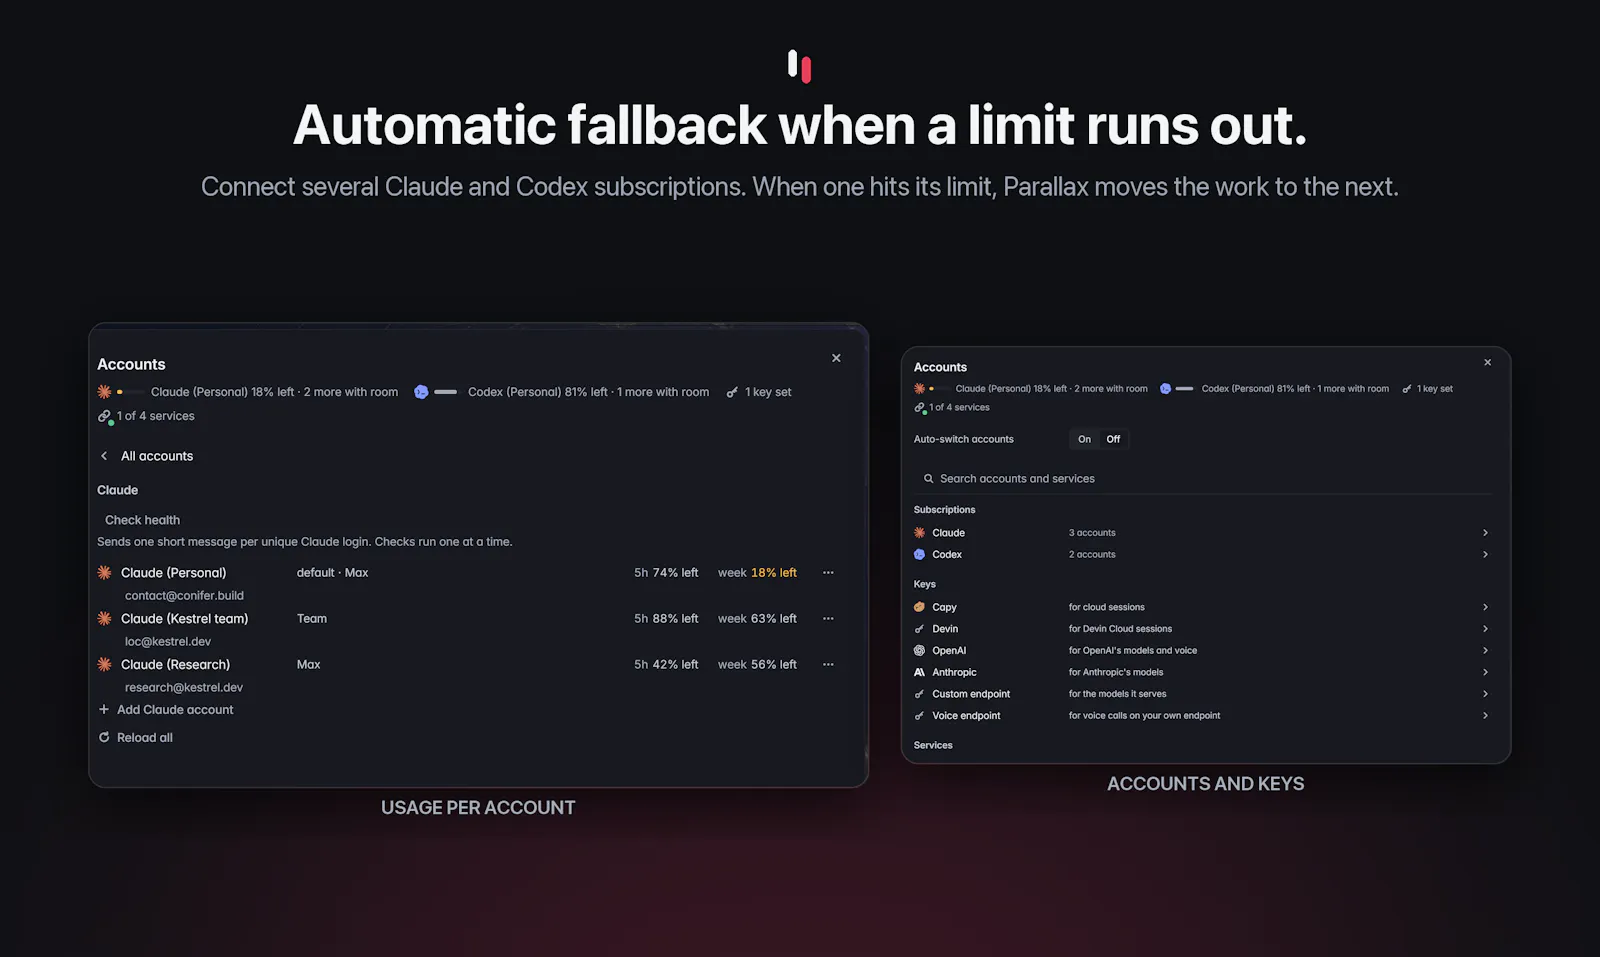Click contact@conifer.build email text

click(184, 596)
